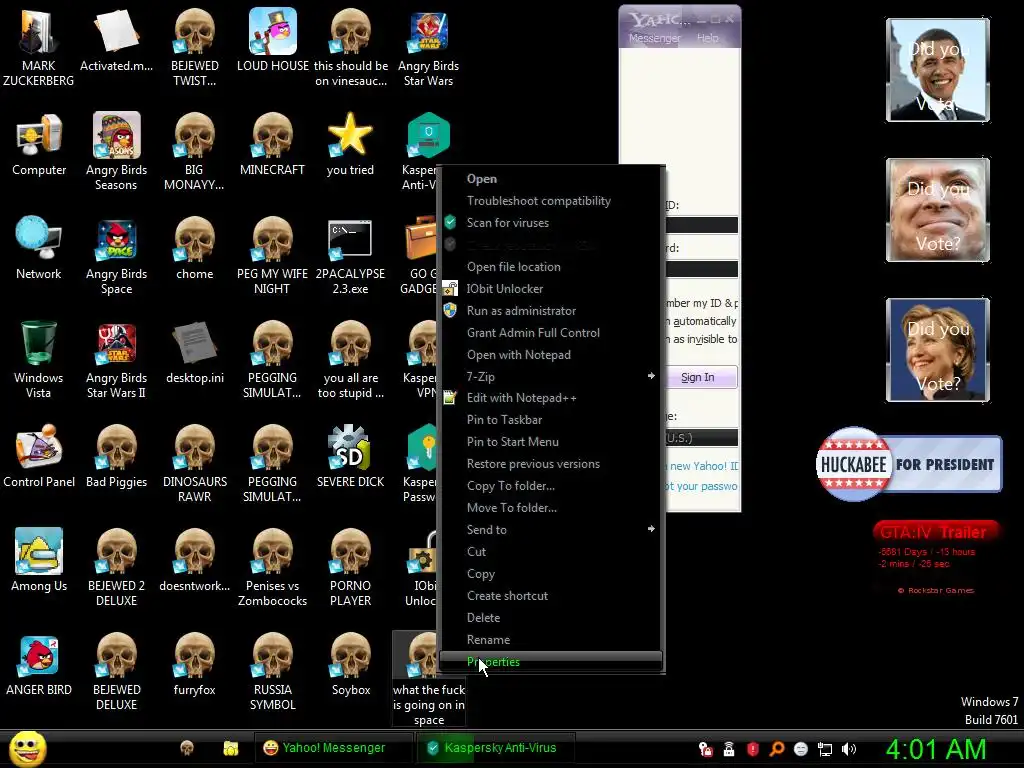Open the Computer desktop icon

point(39,144)
